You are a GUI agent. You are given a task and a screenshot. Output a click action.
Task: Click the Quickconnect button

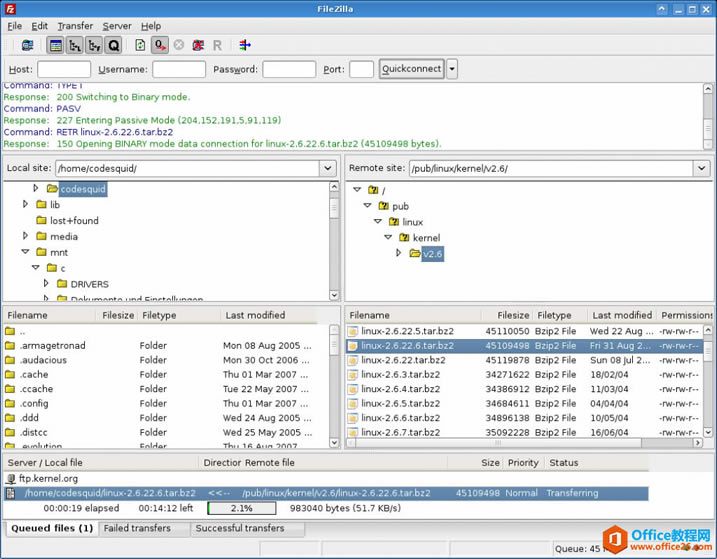click(x=412, y=69)
